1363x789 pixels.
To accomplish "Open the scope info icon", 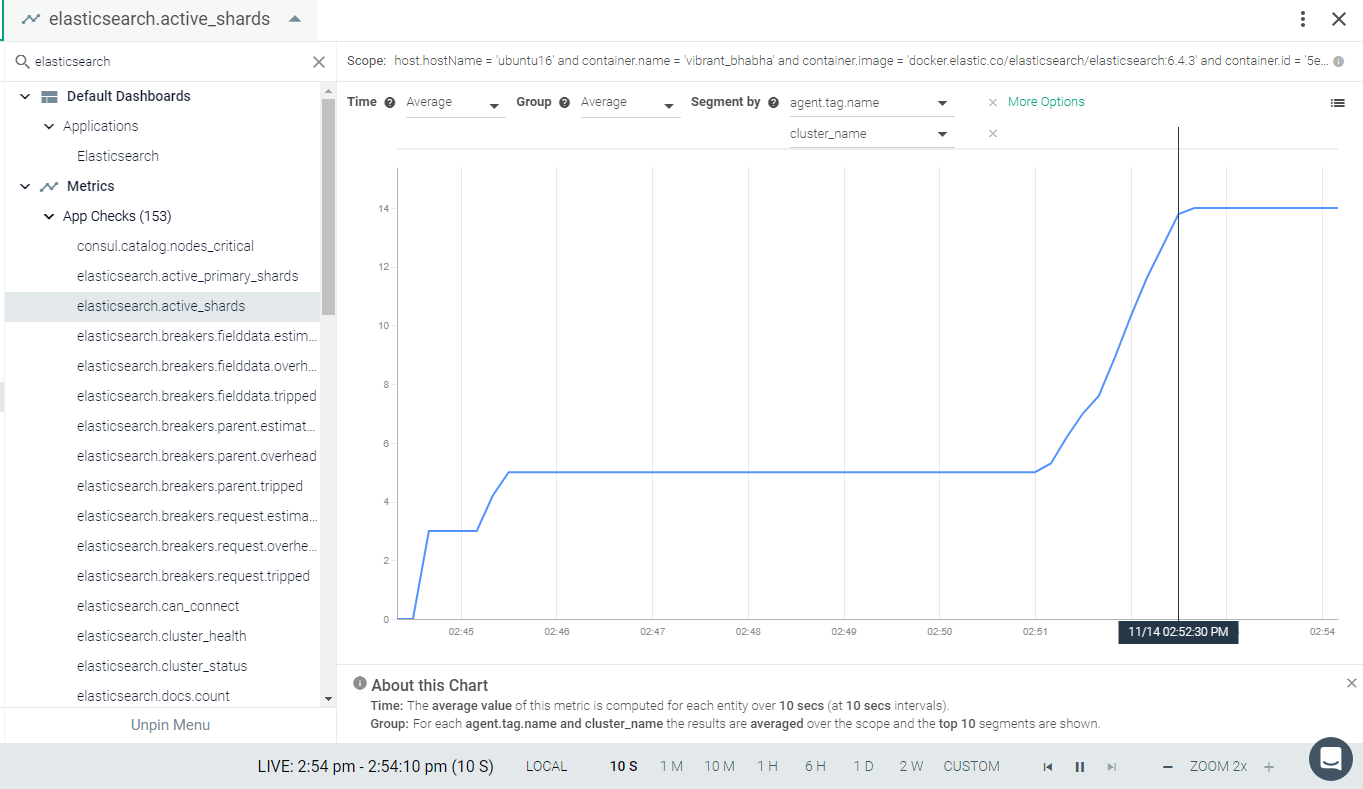I will click(x=1338, y=61).
